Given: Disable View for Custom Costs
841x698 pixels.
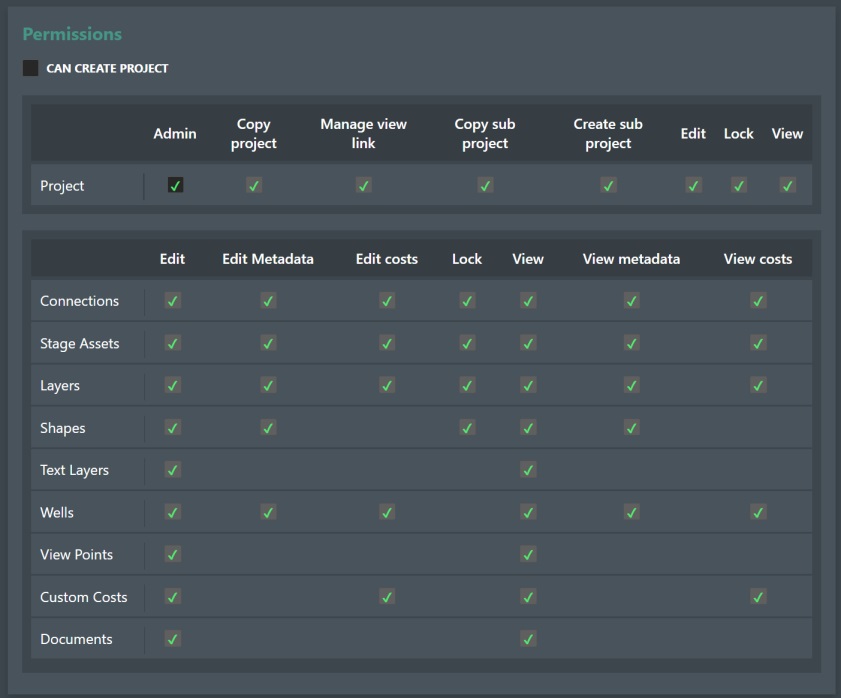Looking at the screenshot, I should 528,597.
